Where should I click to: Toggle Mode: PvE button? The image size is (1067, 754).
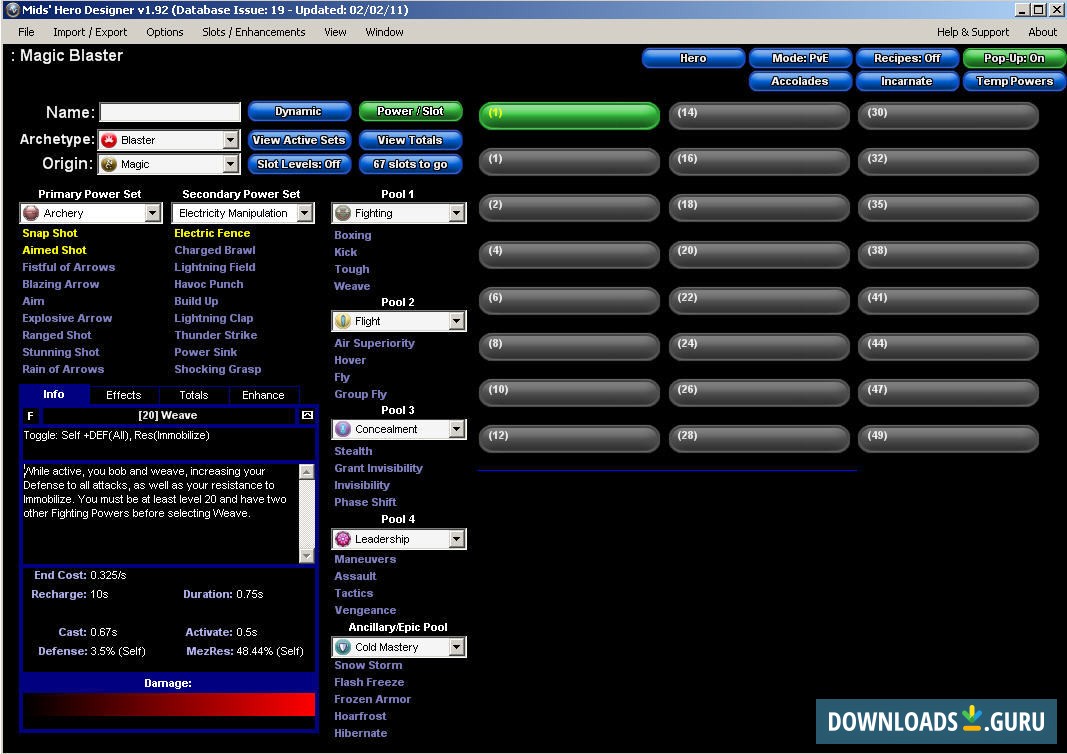800,59
